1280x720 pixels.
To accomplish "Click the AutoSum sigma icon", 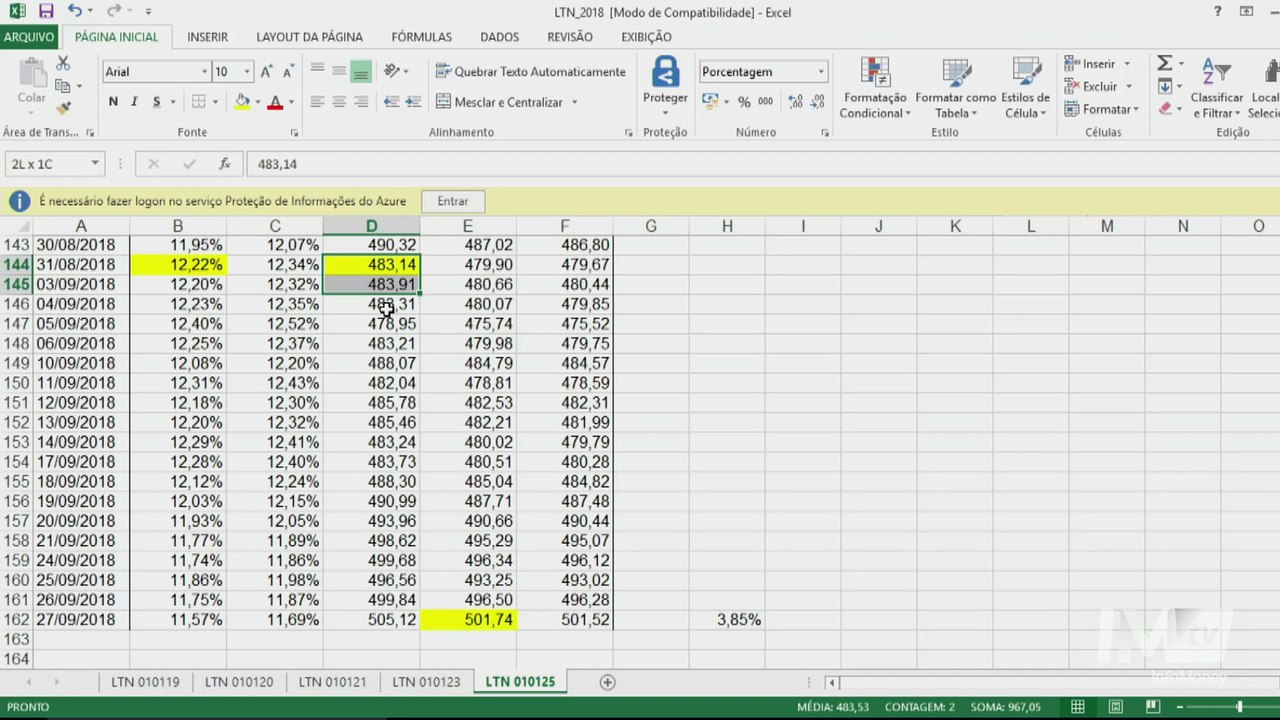I will tap(1164, 63).
